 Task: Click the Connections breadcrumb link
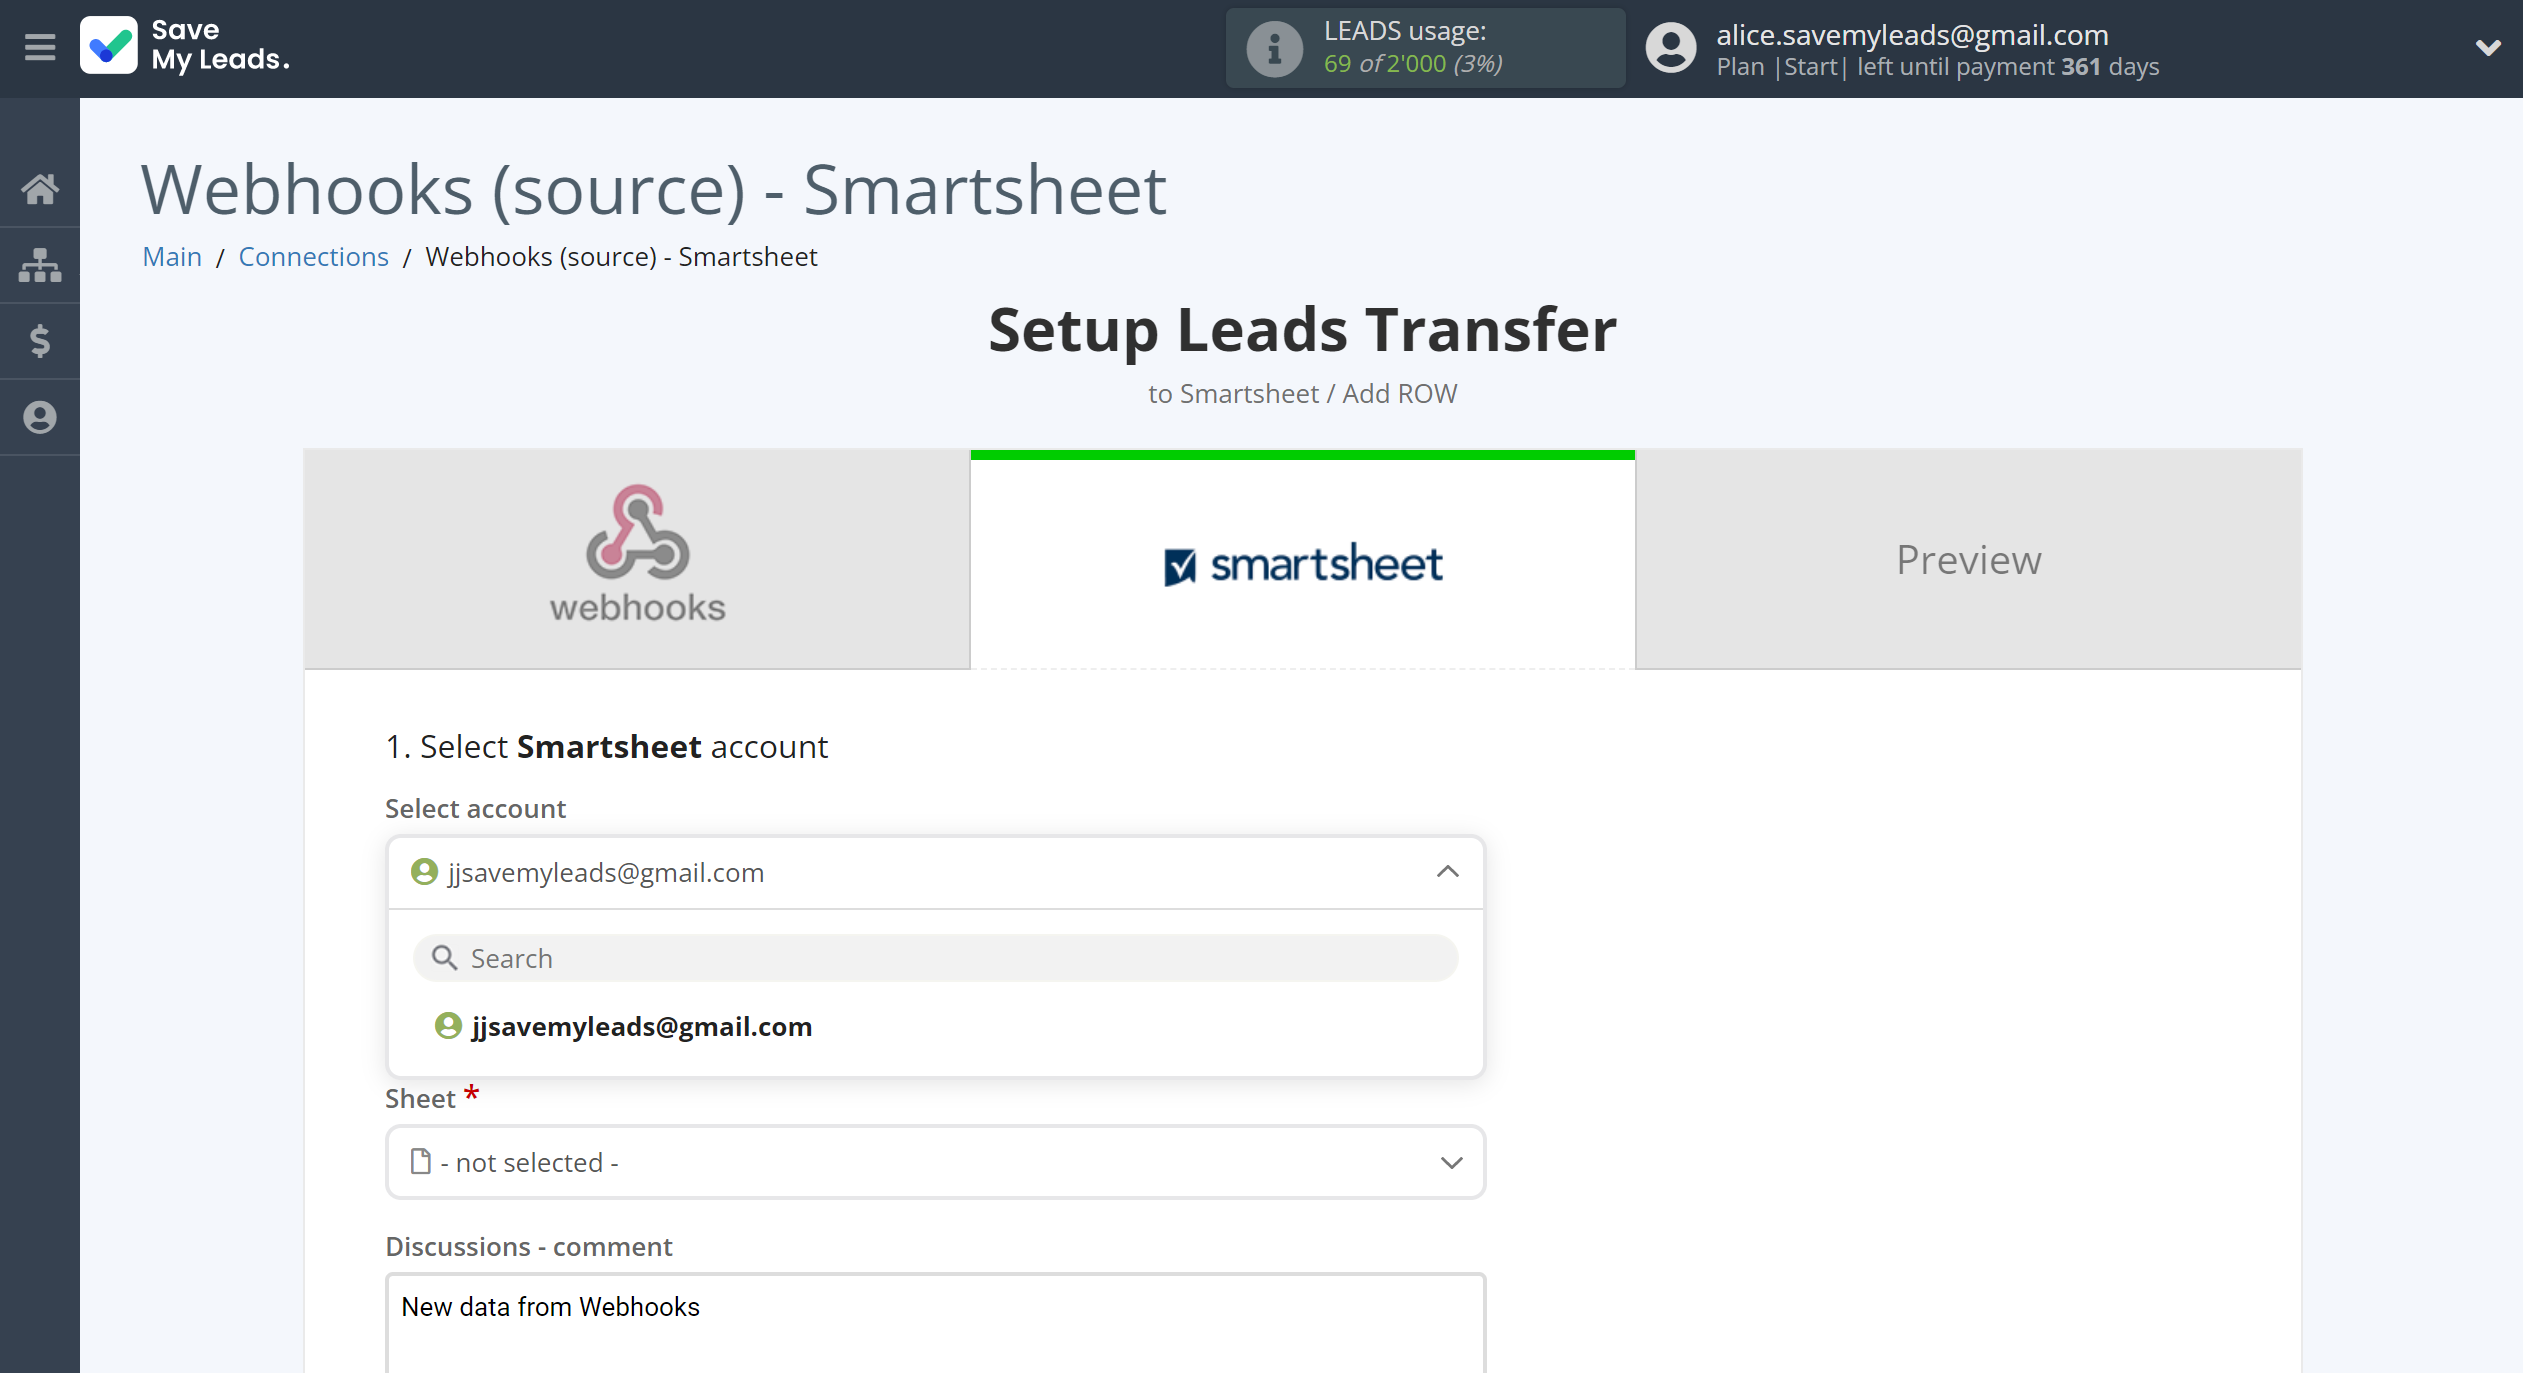coord(313,255)
